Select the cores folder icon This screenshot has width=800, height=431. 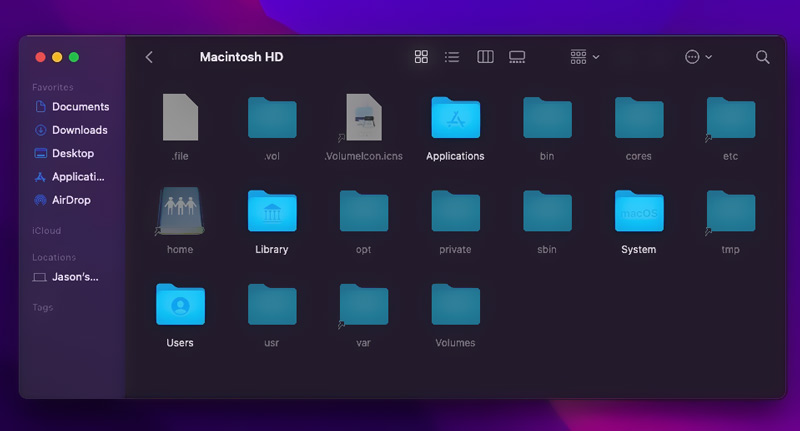coord(639,117)
